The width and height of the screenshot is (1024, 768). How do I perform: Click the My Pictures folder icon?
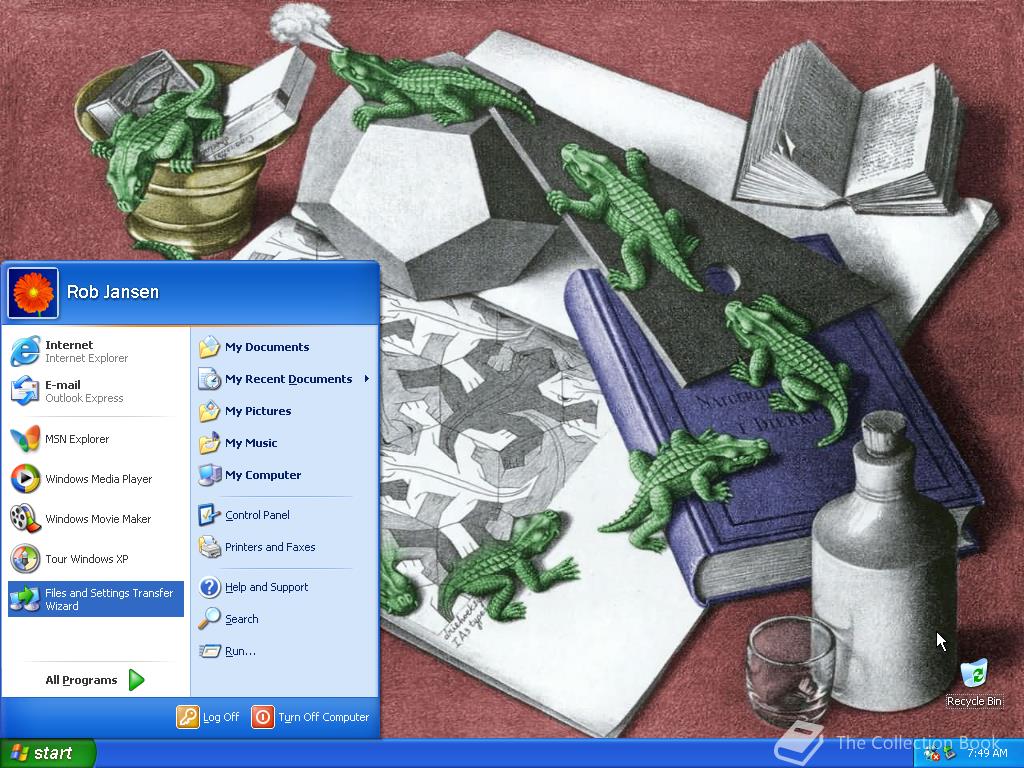point(210,411)
